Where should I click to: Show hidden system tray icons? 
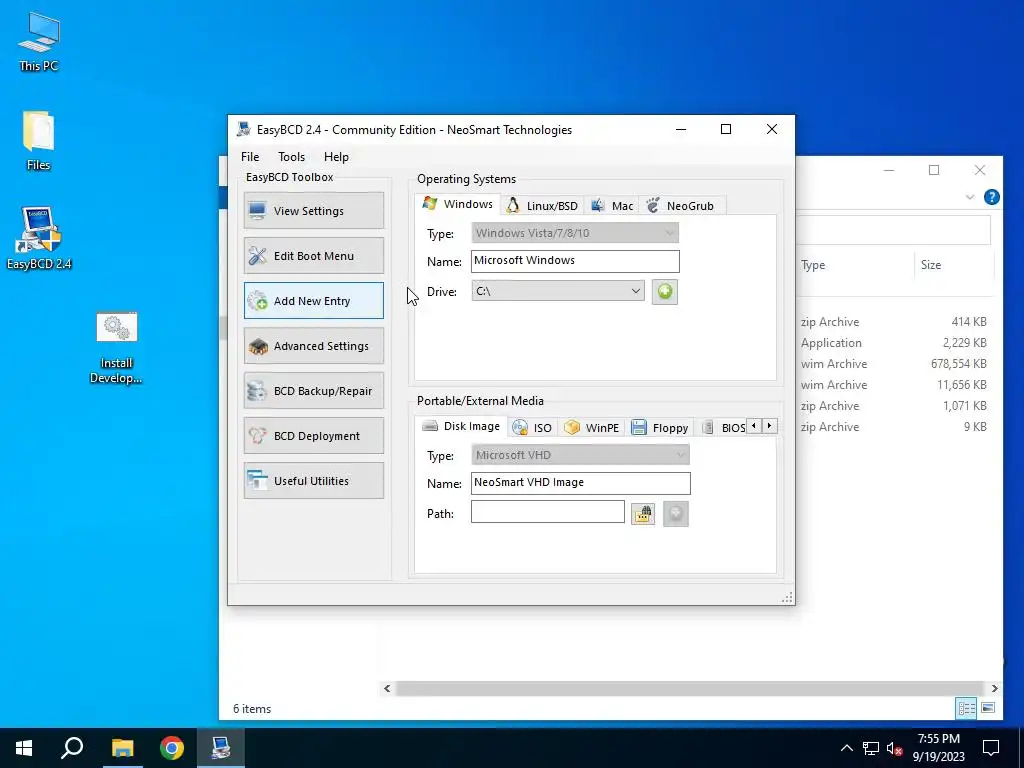[x=846, y=748]
